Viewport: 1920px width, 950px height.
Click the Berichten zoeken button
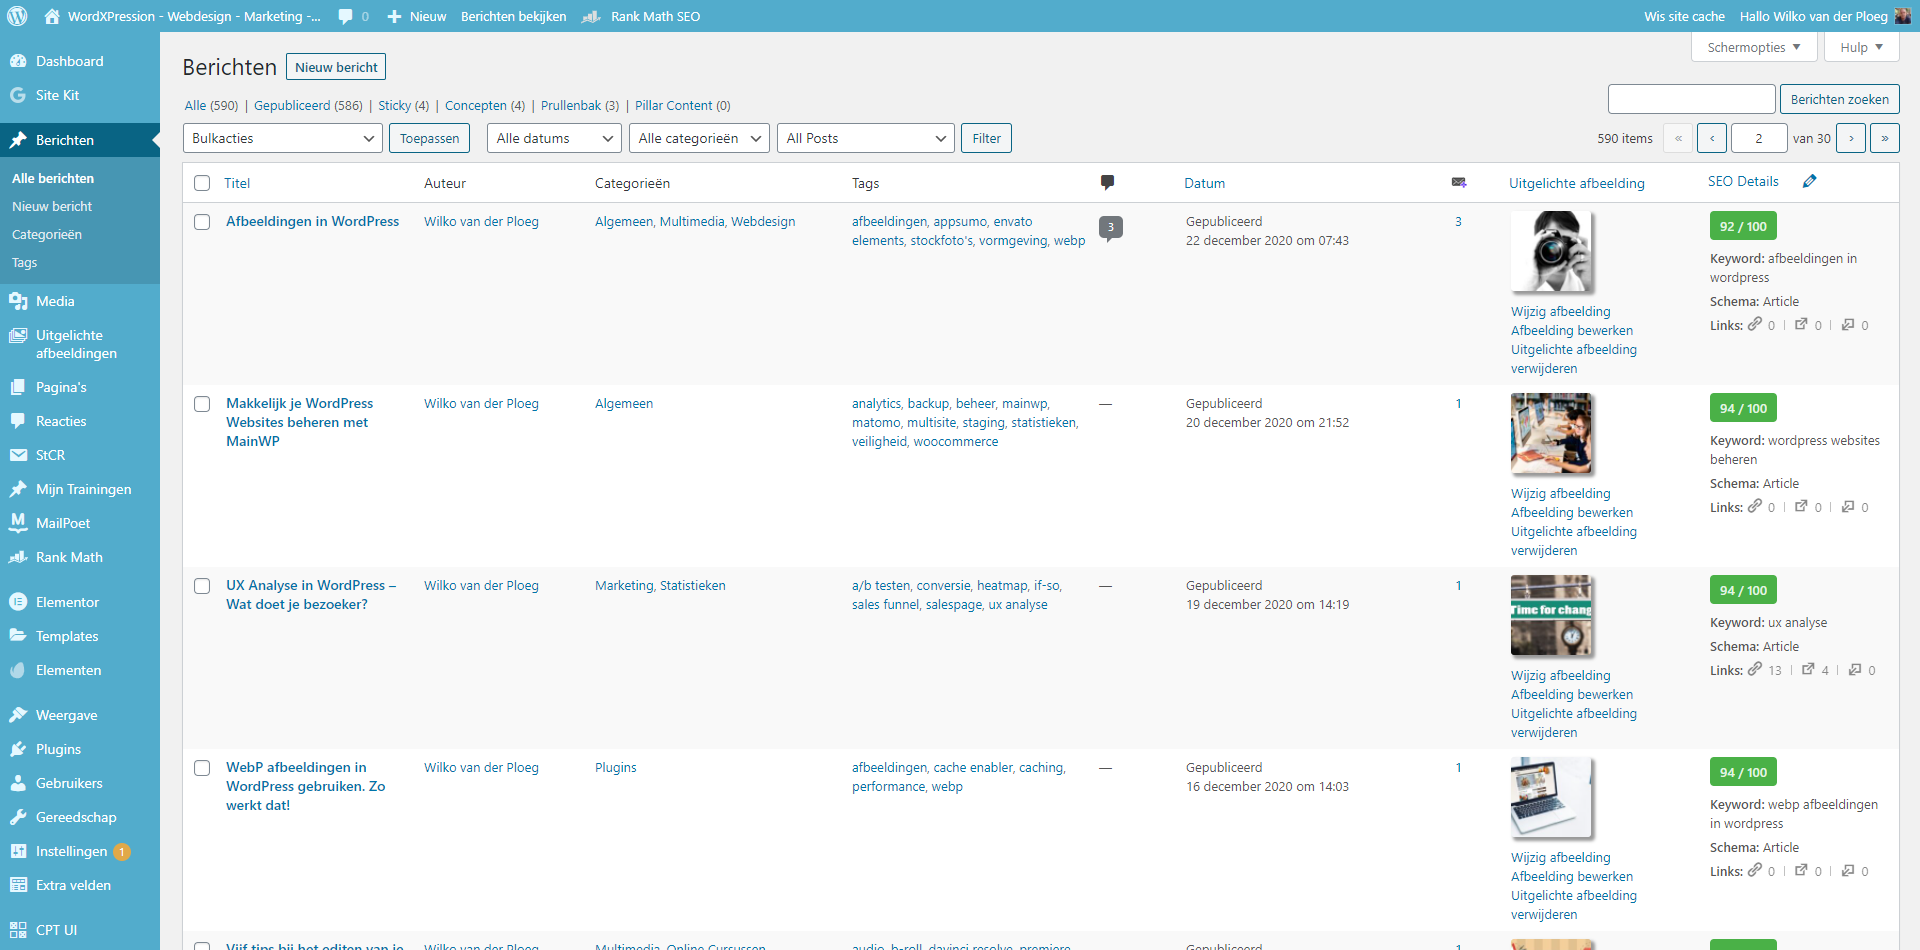pyautogui.click(x=1840, y=99)
